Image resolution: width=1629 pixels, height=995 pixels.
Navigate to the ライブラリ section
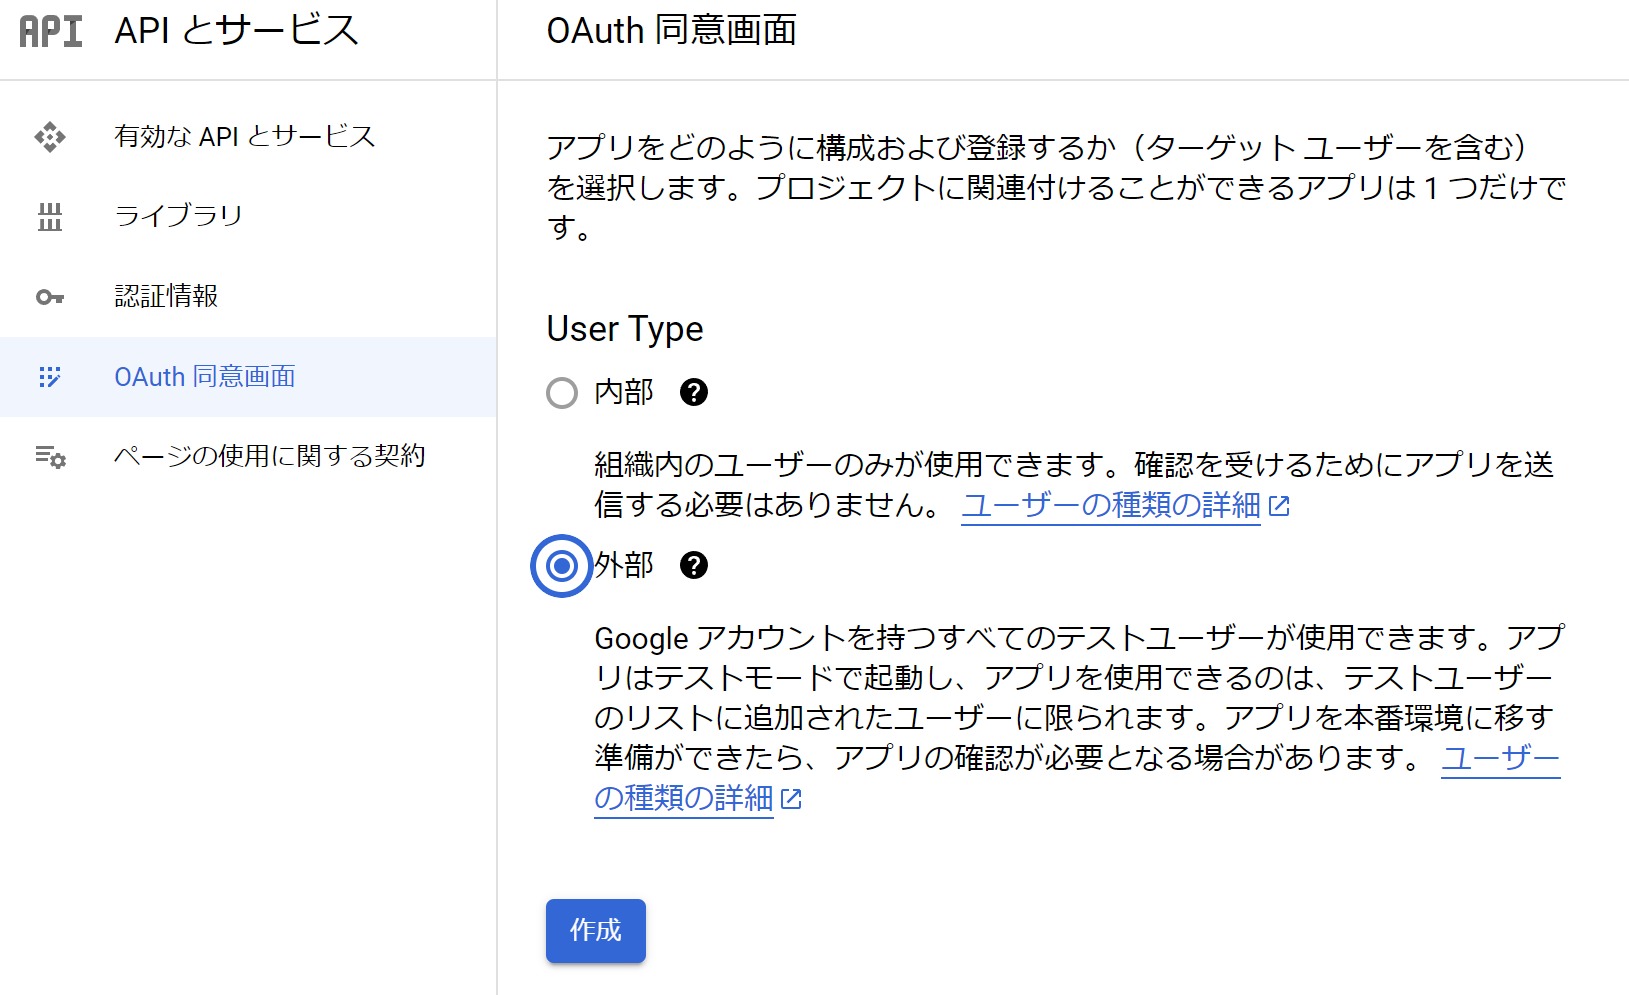click(x=177, y=217)
